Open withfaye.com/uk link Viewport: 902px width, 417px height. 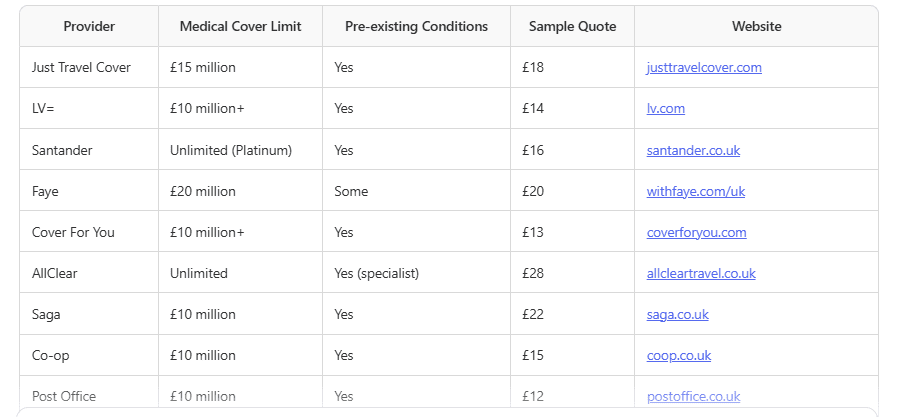pos(688,191)
